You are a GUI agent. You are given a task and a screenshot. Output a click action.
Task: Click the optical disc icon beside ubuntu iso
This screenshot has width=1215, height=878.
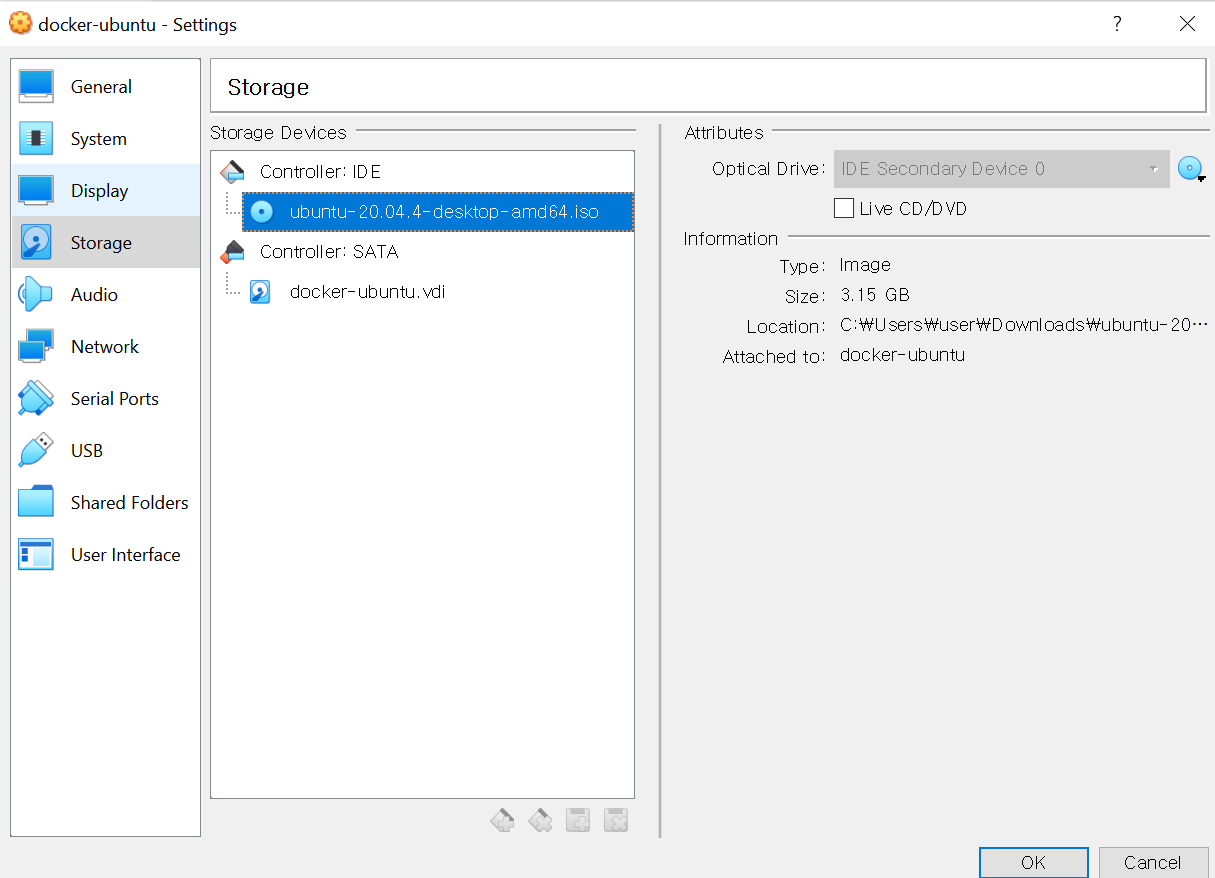pyautogui.click(x=261, y=212)
